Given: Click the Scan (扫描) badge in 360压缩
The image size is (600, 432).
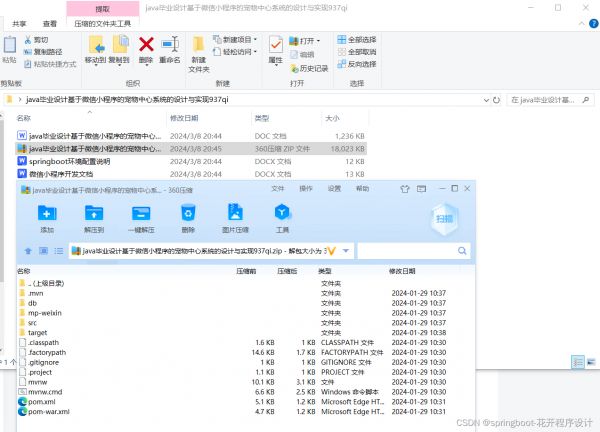Looking at the screenshot, I should [x=444, y=219].
